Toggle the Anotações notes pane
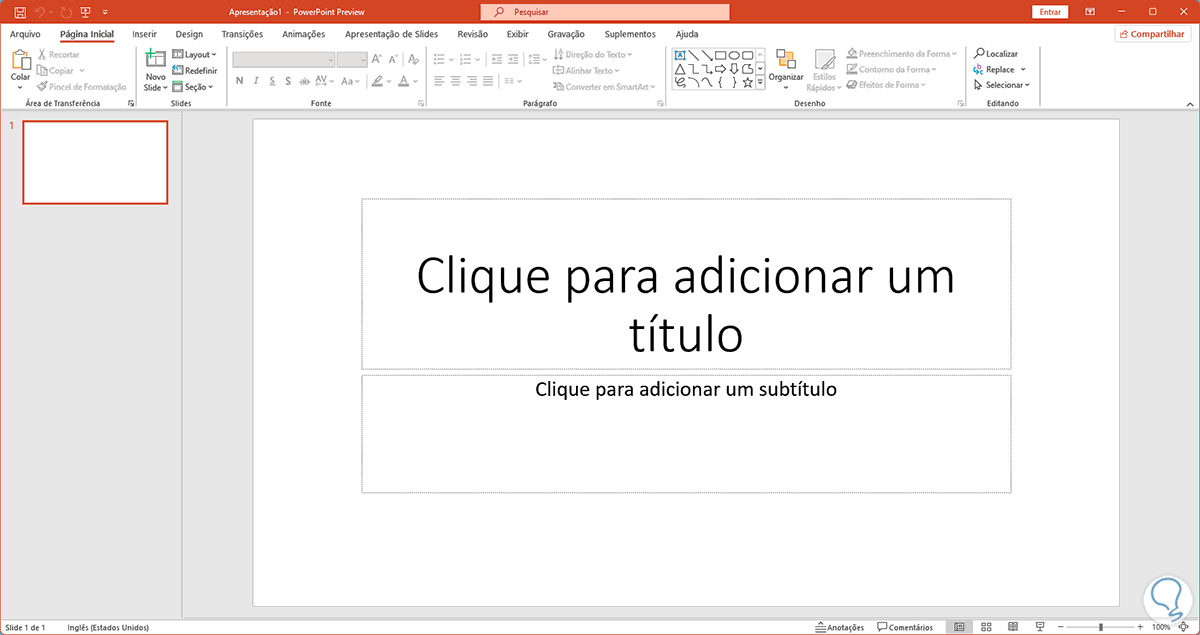The width and height of the screenshot is (1200, 635). click(840, 627)
